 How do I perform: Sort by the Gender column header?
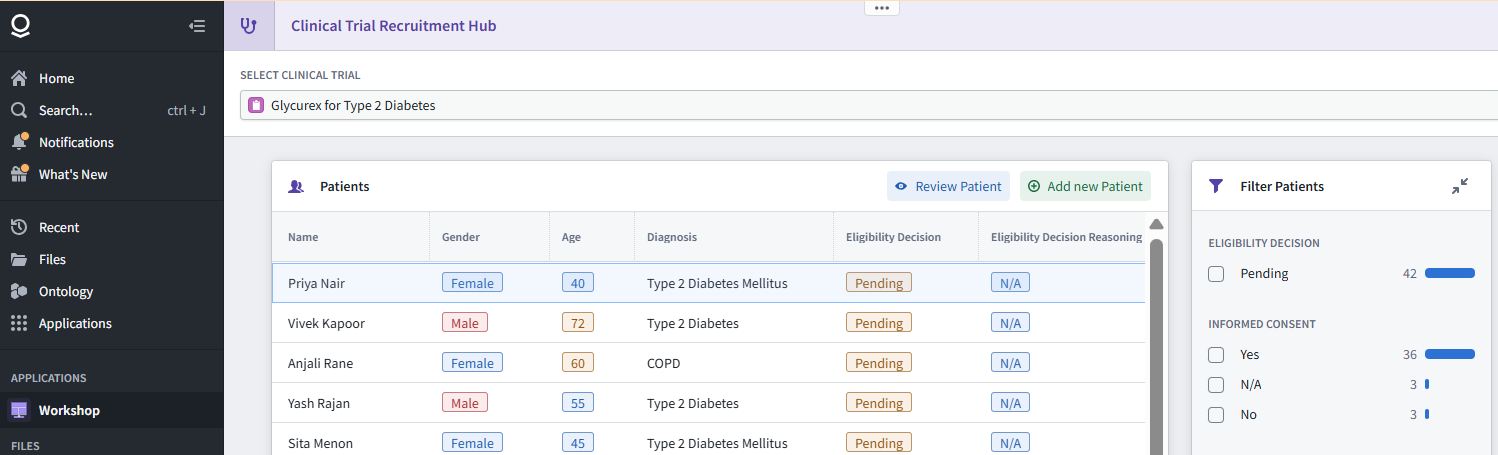click(x=490, y=237)
